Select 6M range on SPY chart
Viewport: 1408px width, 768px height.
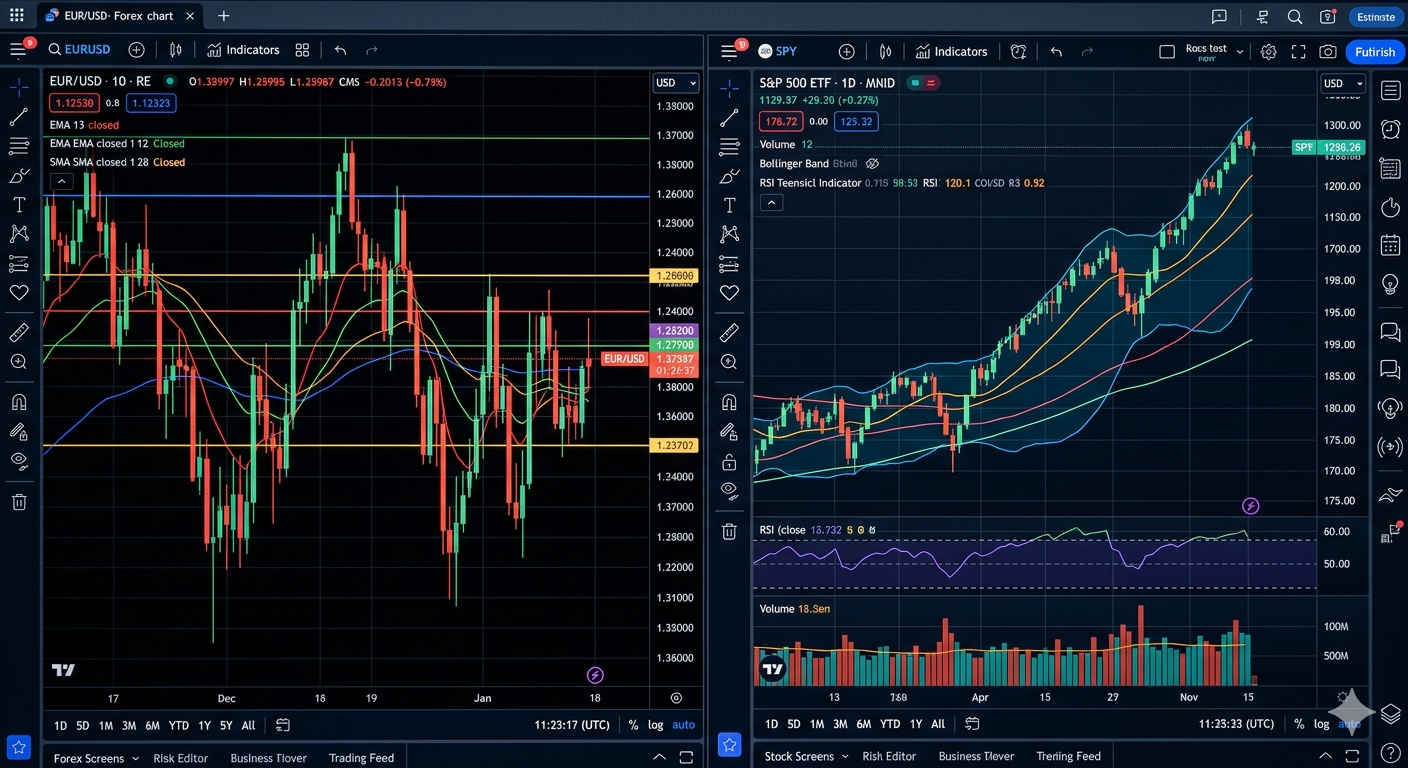pyautogui.click(x=863, y=724)
